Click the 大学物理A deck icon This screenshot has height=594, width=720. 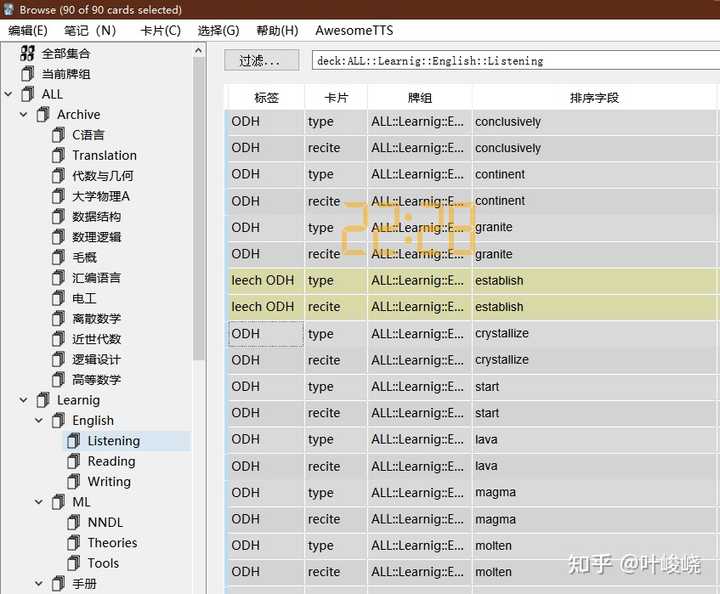pos(58,196)
